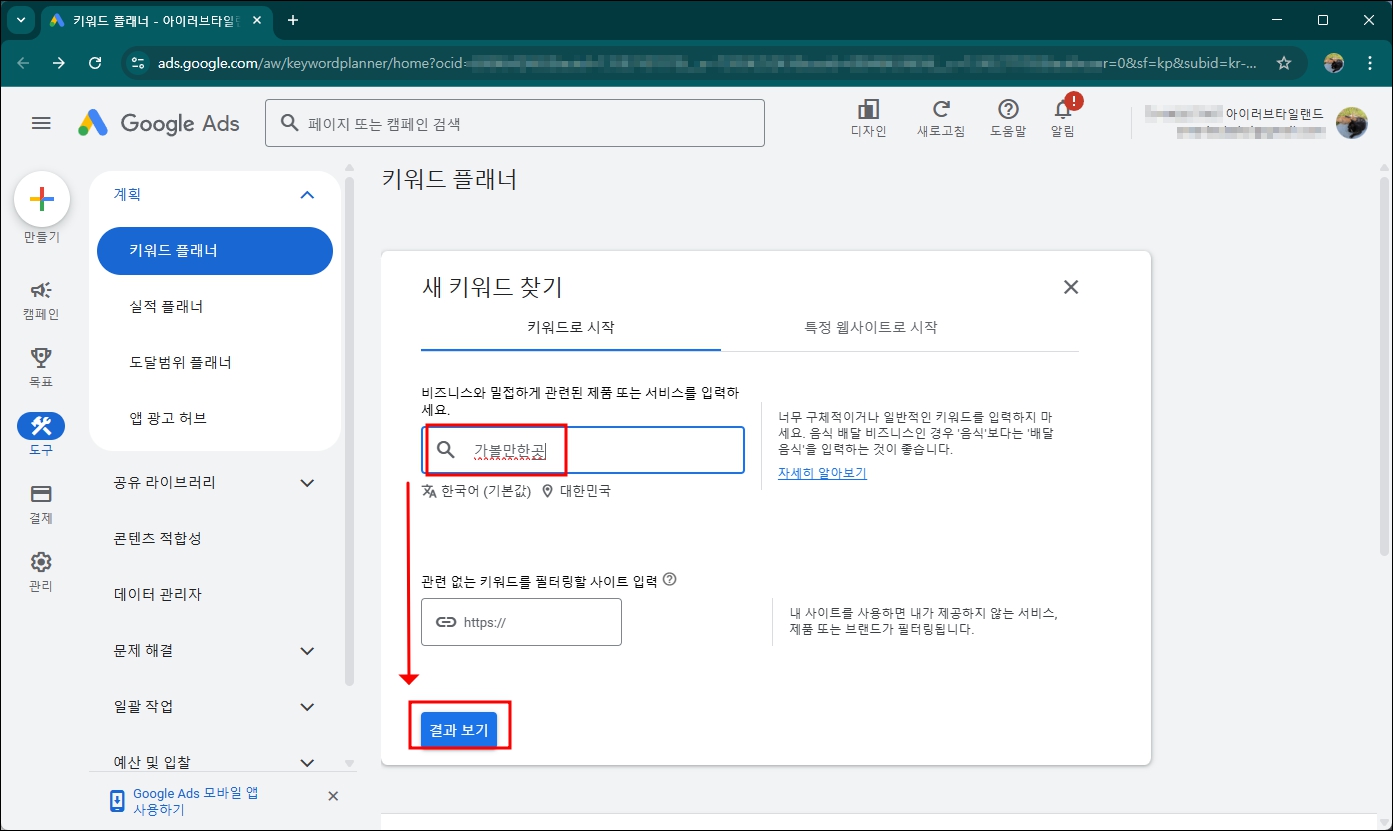Collapse the 계획 section chevron
This screenshot has height=831, width=1393.
click(309, 194)
